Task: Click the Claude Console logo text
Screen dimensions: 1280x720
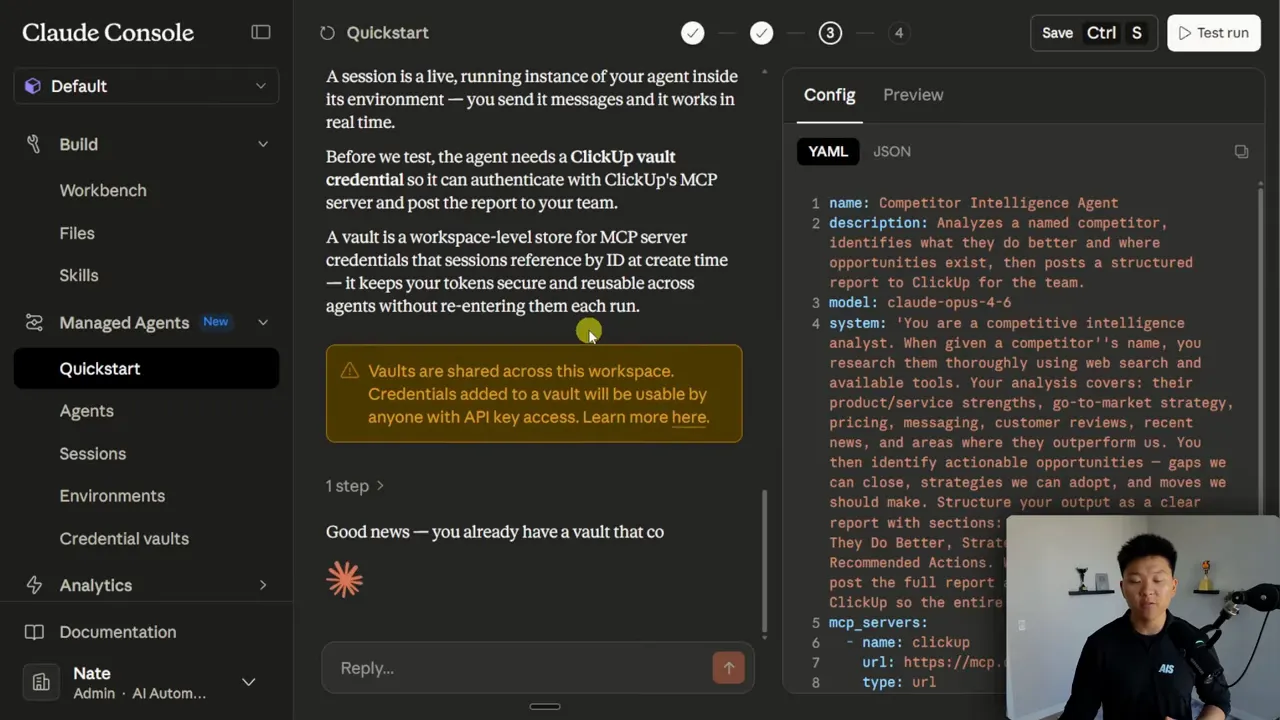Action: [108, 32]
